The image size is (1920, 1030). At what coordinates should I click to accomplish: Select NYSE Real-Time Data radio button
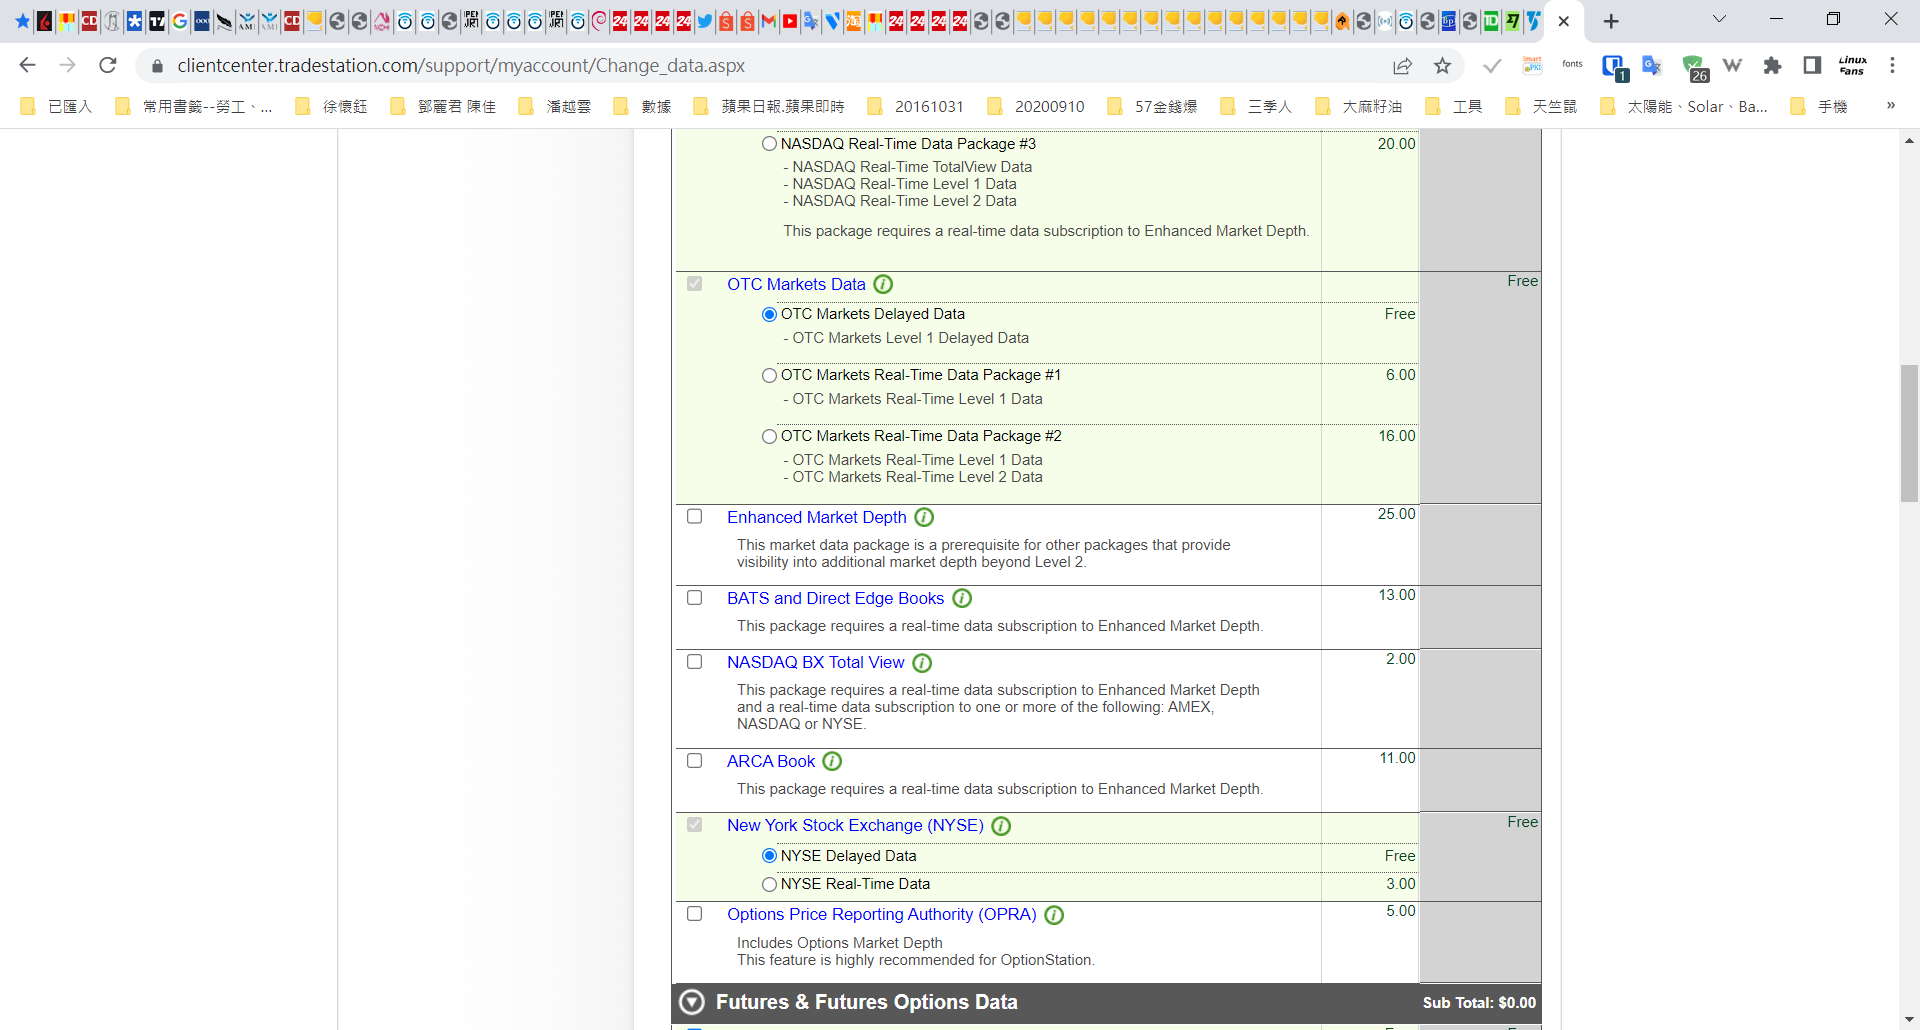(769, 884)
